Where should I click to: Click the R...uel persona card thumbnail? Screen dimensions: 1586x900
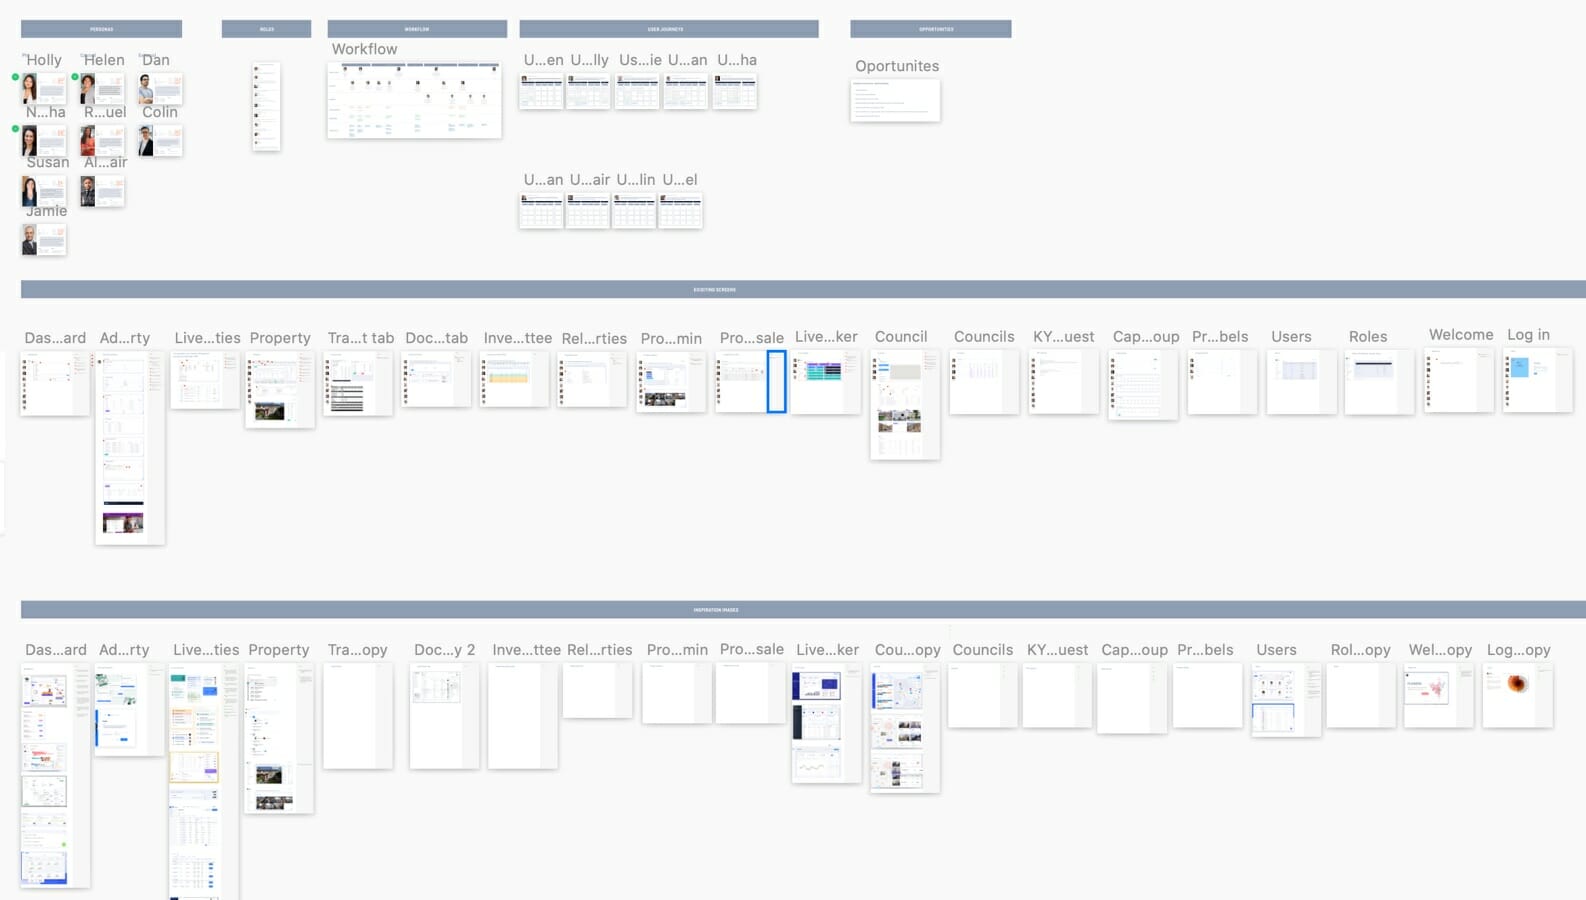pyautogui.click(x=102, y=140)
